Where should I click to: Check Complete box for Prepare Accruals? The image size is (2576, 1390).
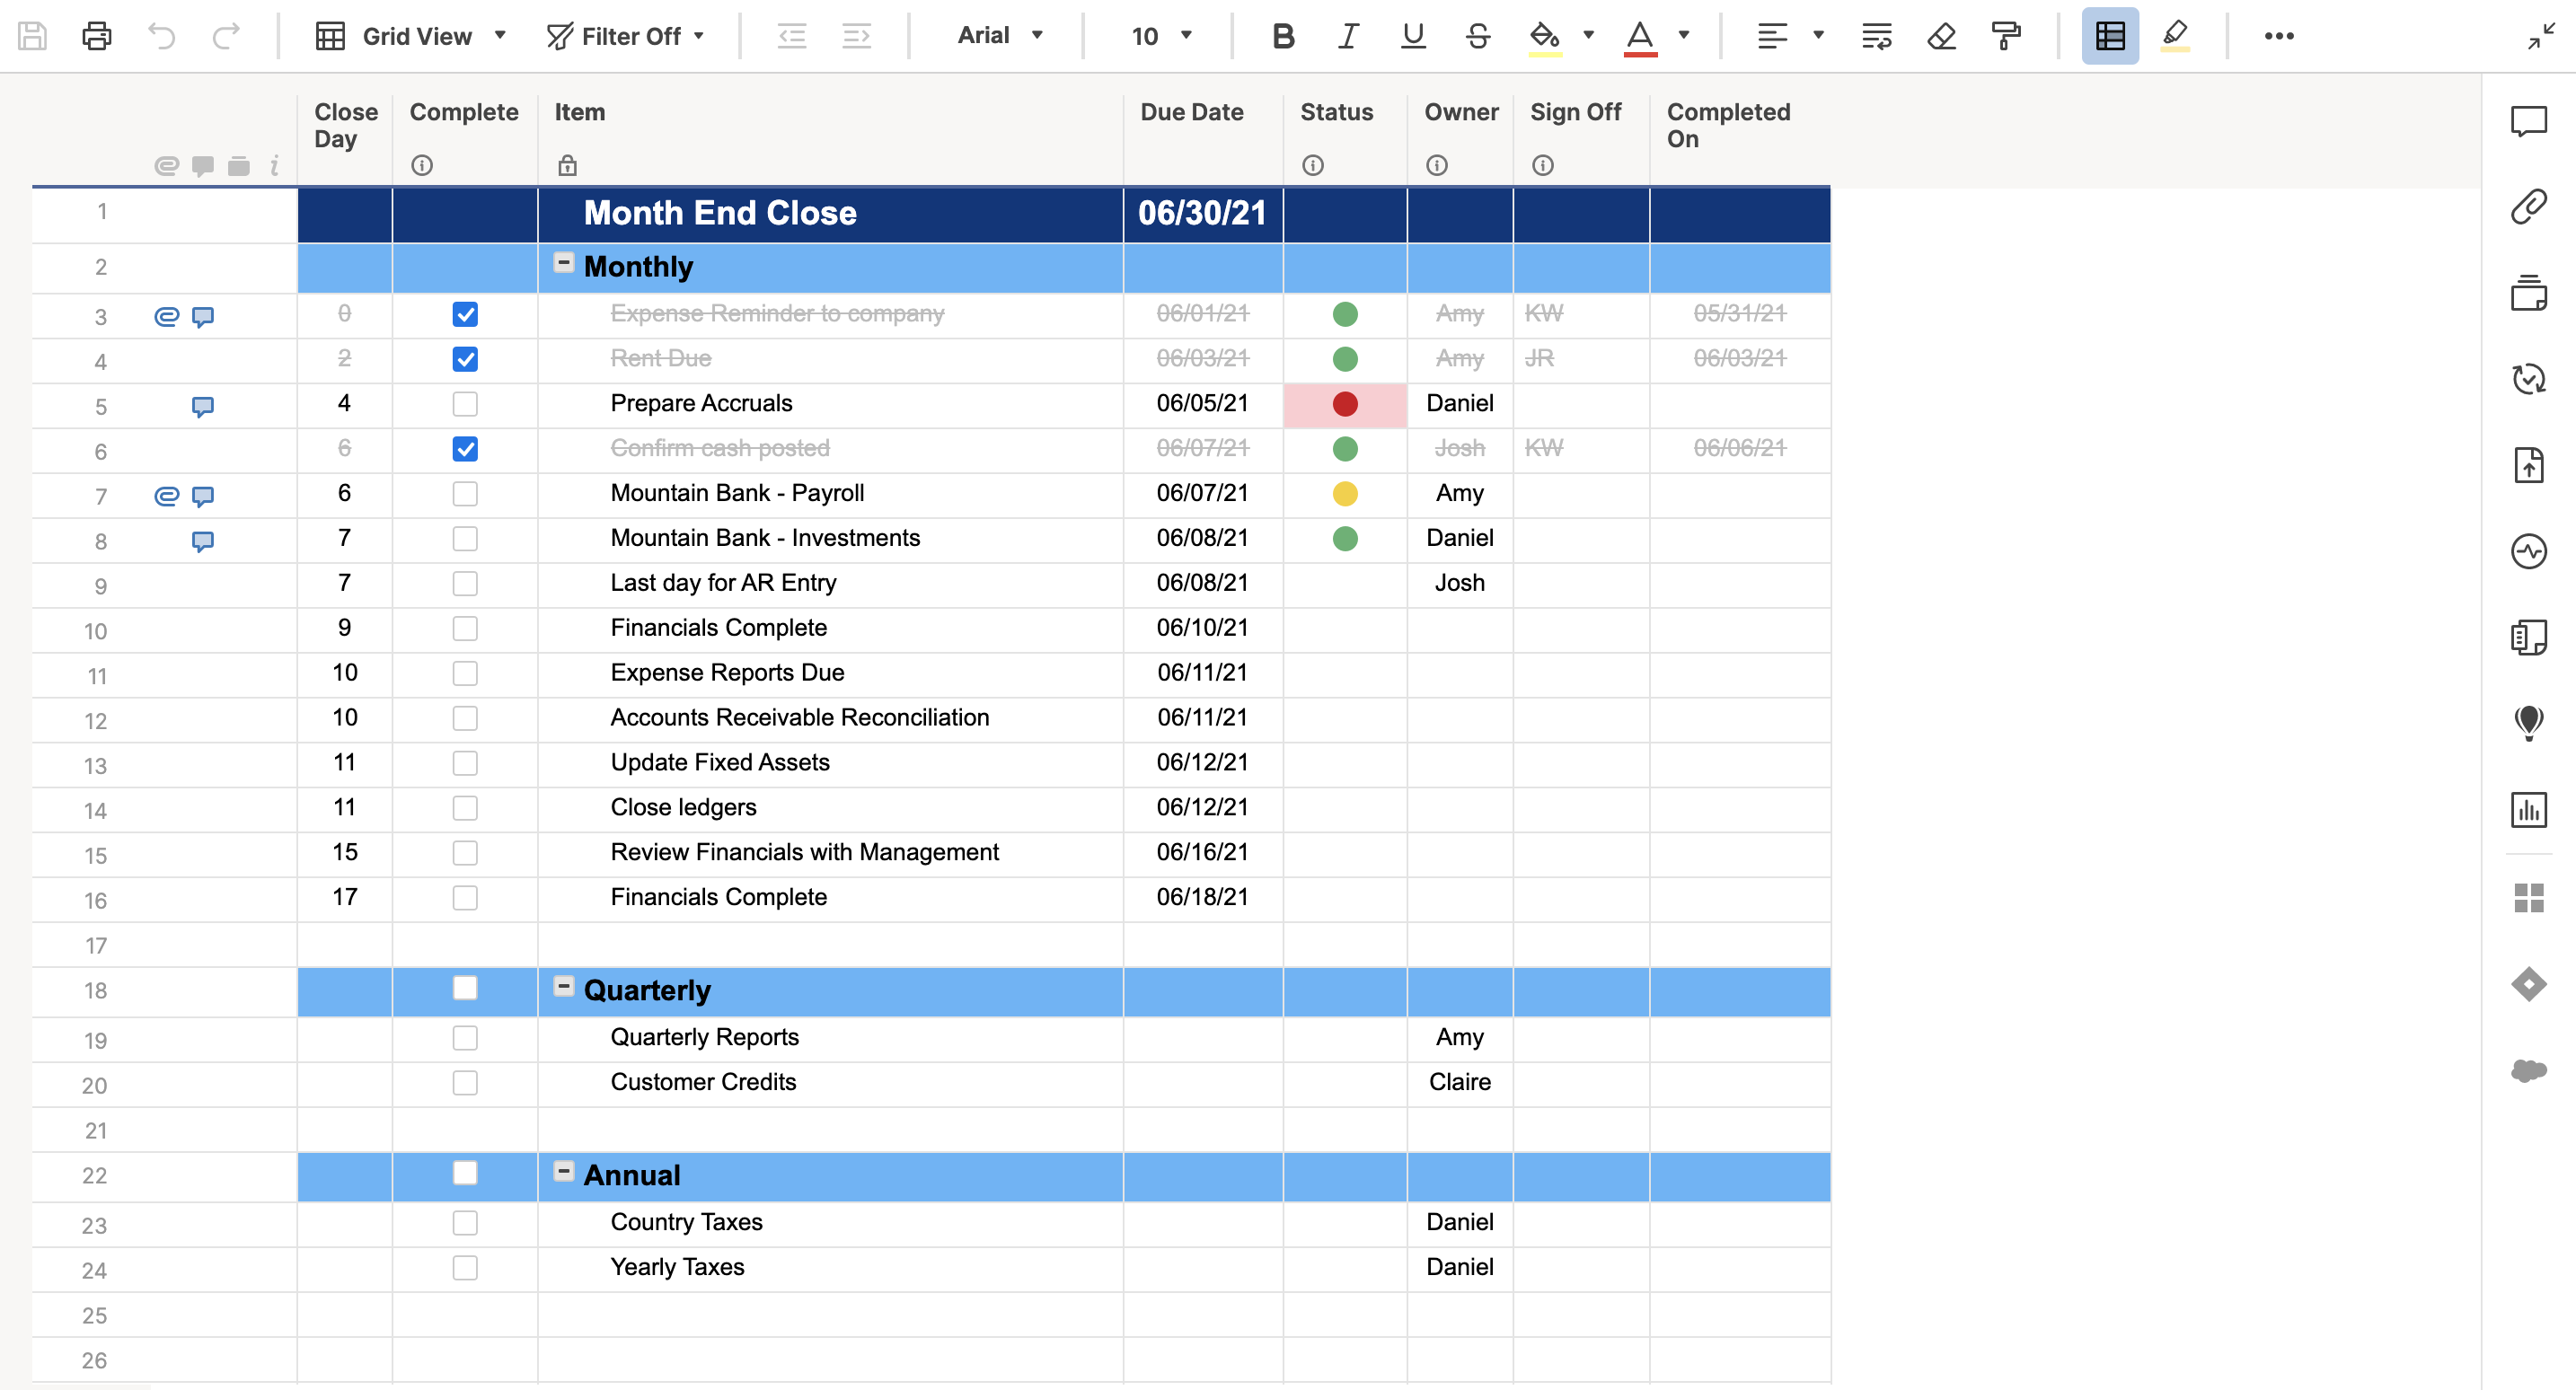465,404
